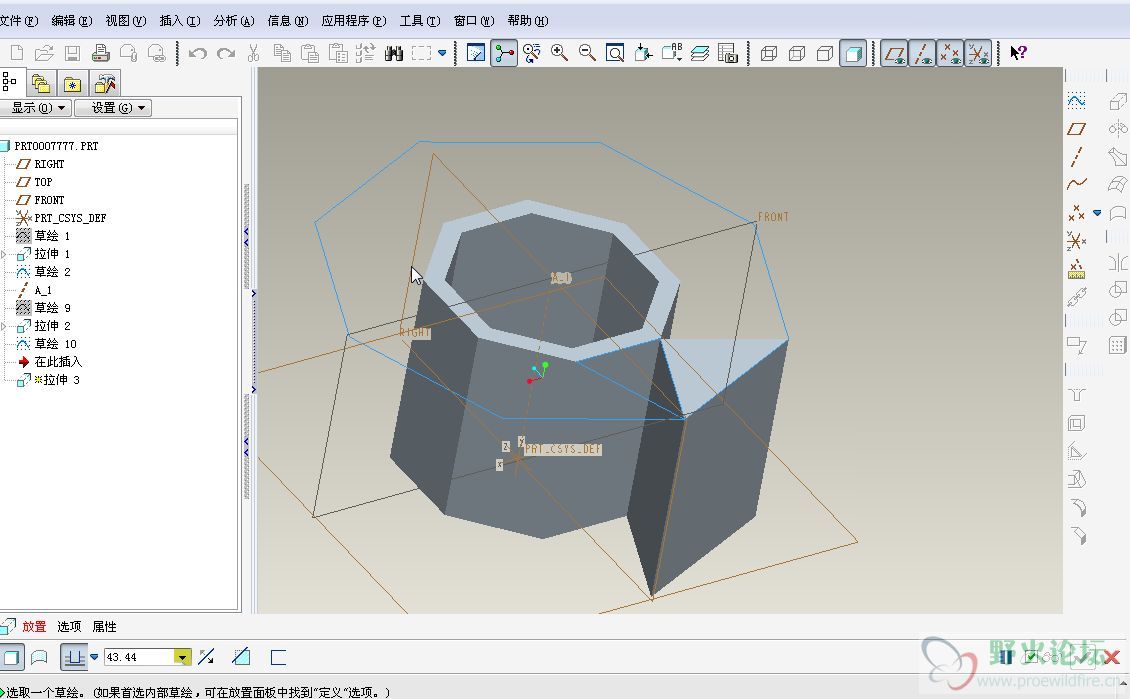Viewport: 1130px width, 699px height.
Task: Open the Find tool with binoculars icon
Action: pos(393,53)
